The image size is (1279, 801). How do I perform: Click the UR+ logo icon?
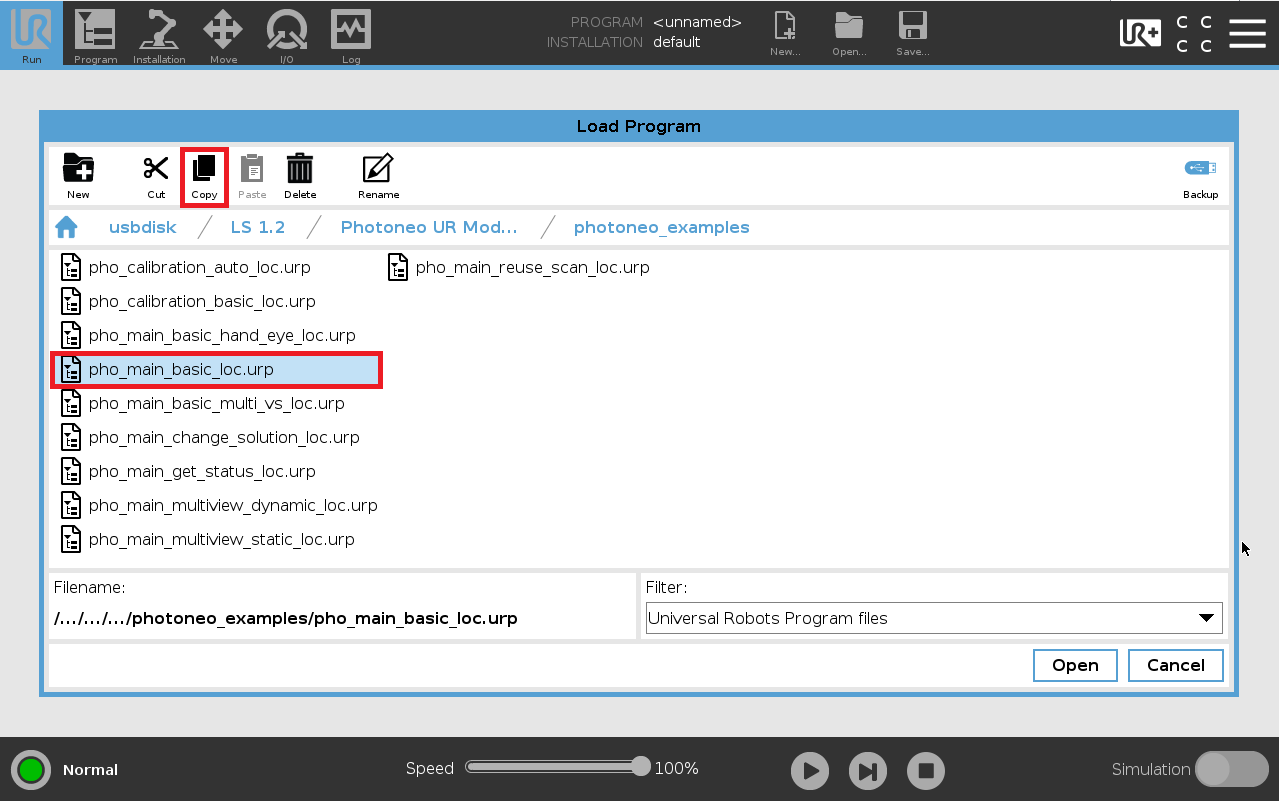(x=1140, y=33)
